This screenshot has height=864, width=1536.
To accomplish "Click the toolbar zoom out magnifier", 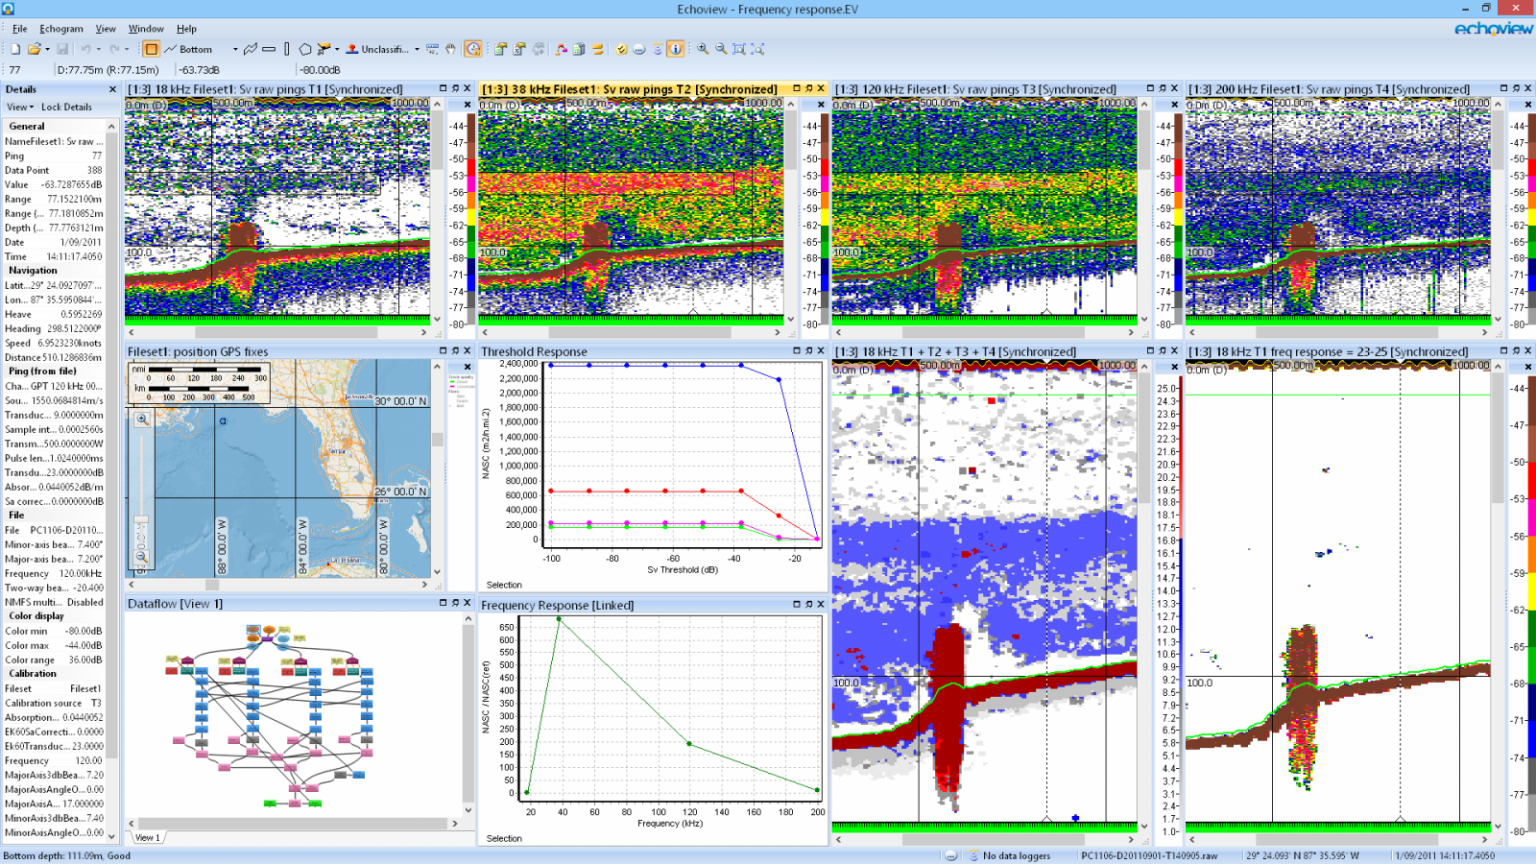I will click(721, 49).
